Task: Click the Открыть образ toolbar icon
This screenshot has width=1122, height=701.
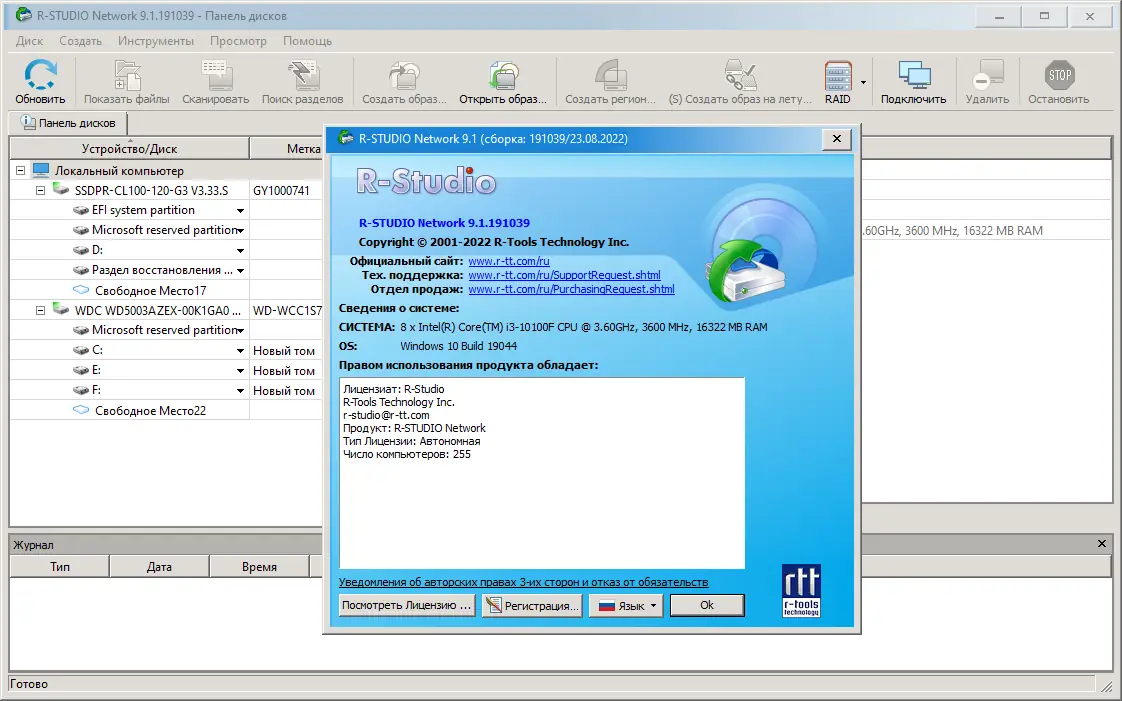Action: click(503, 75)
